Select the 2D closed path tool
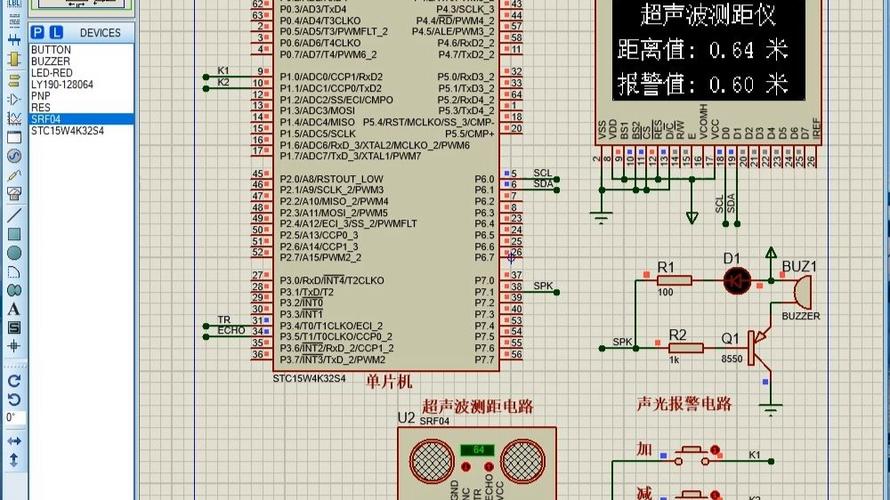The image size is (890, 500). [14, 291]
